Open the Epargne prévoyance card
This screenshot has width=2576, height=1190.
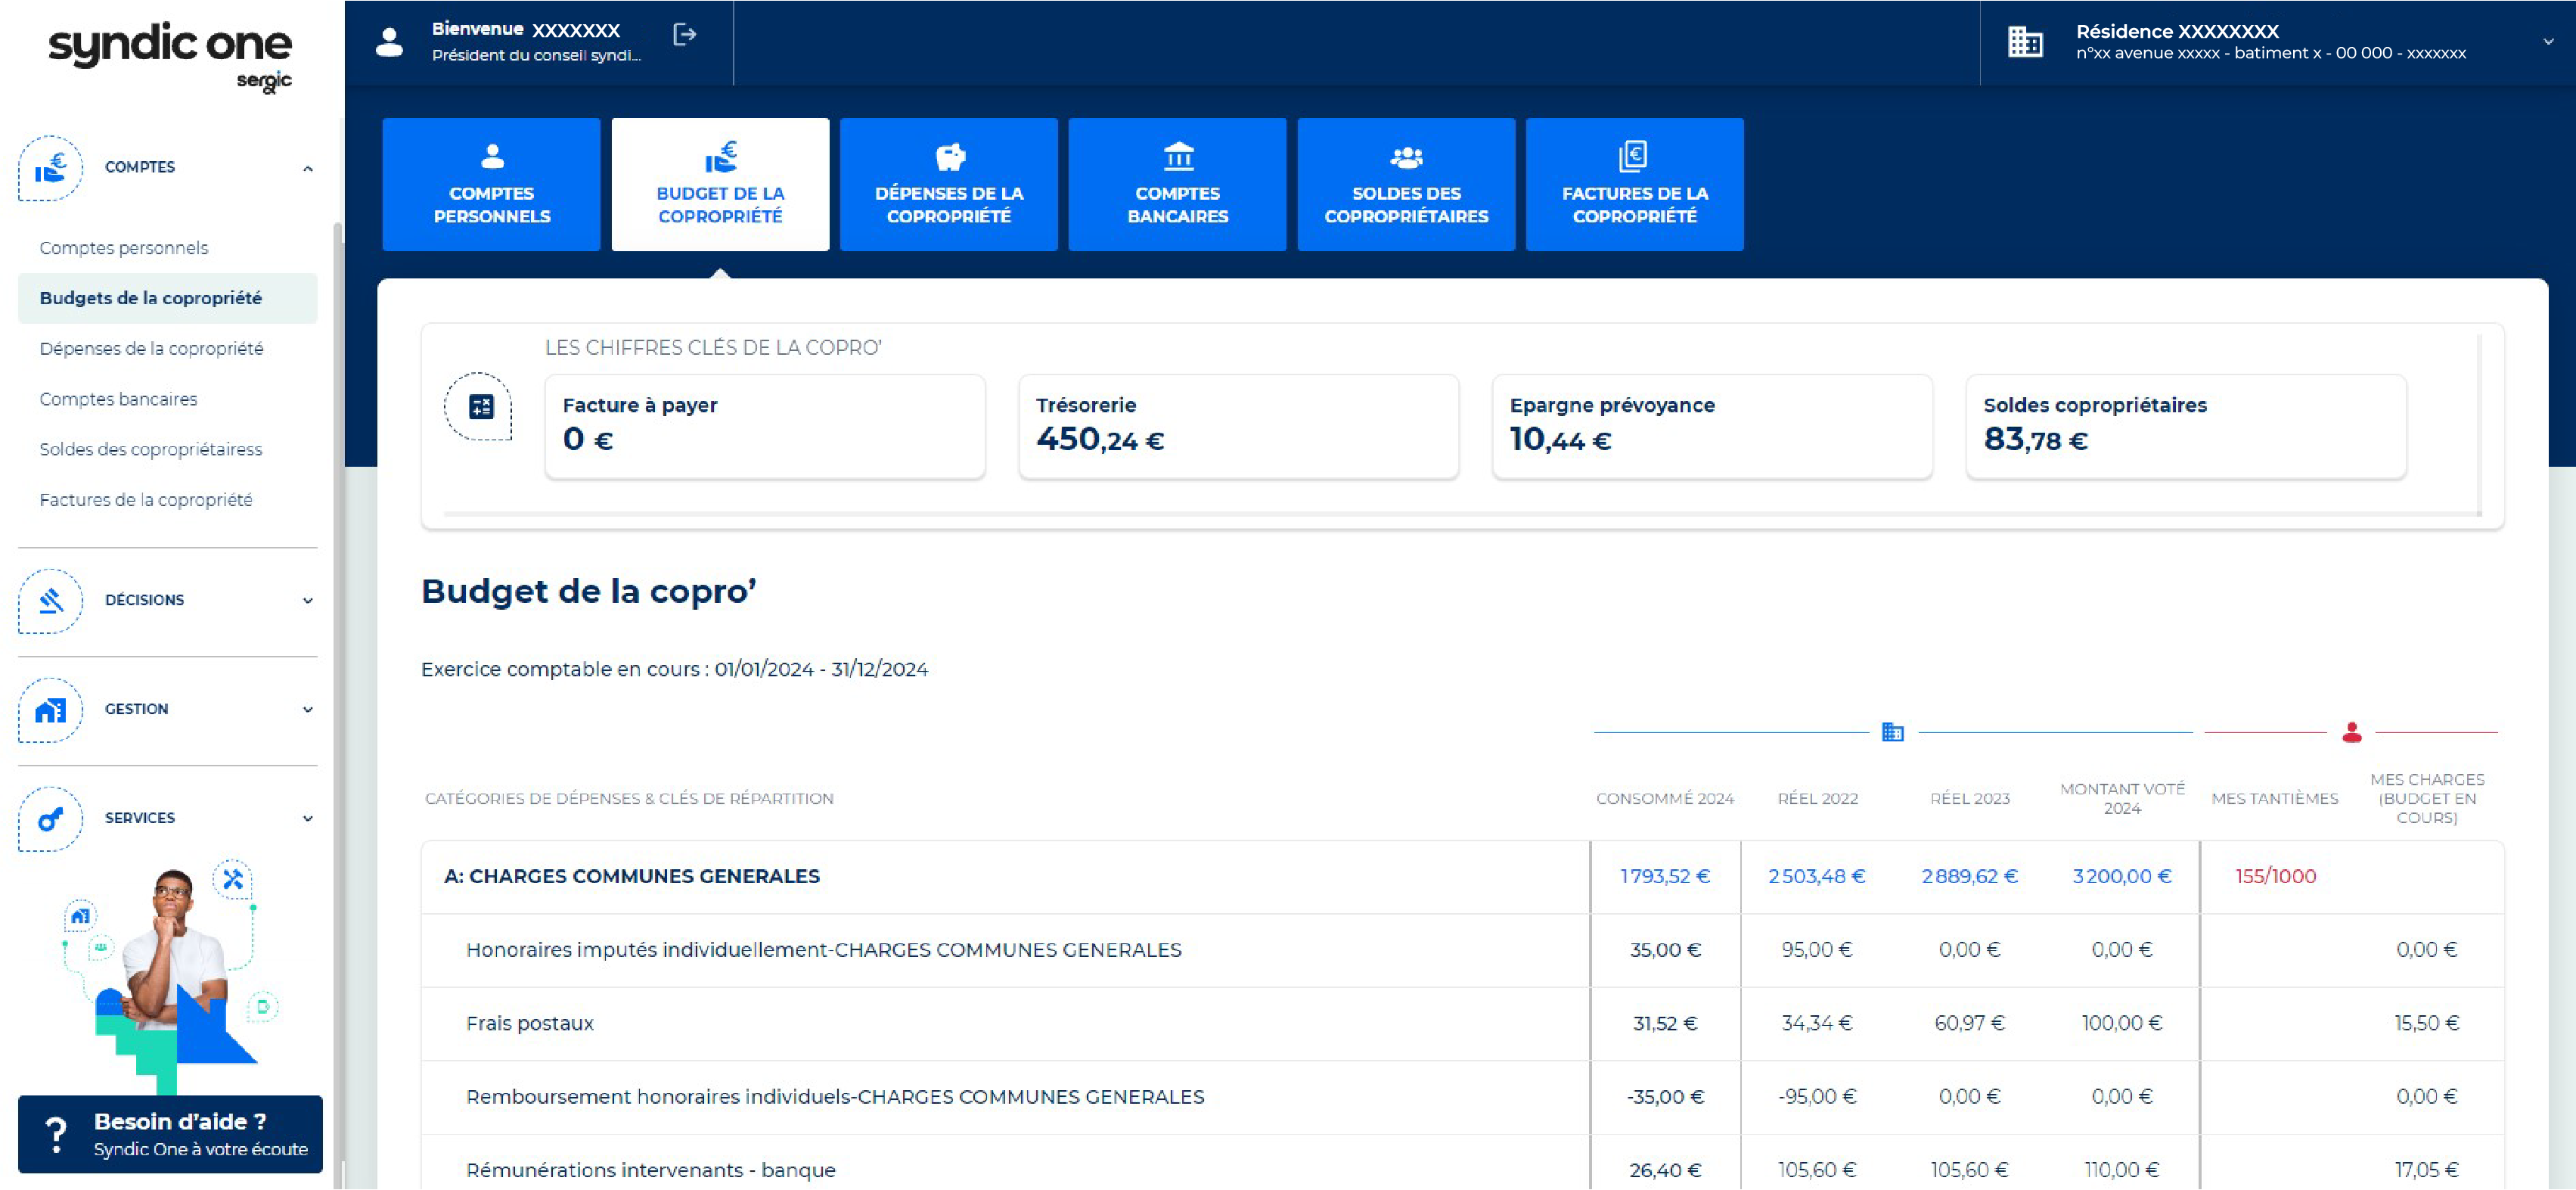click(x=1712, y=426)
